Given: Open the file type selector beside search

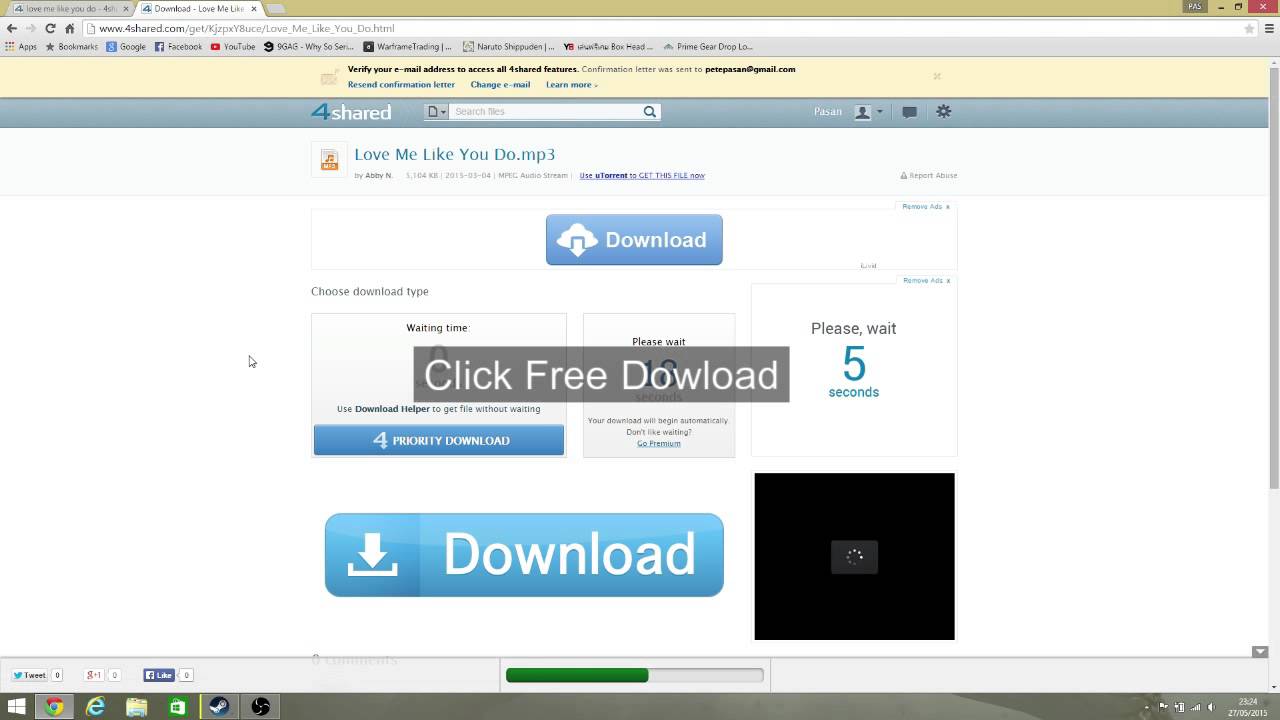Looking at the screenshot, I should pyautogui.click(x=436, y=112).
